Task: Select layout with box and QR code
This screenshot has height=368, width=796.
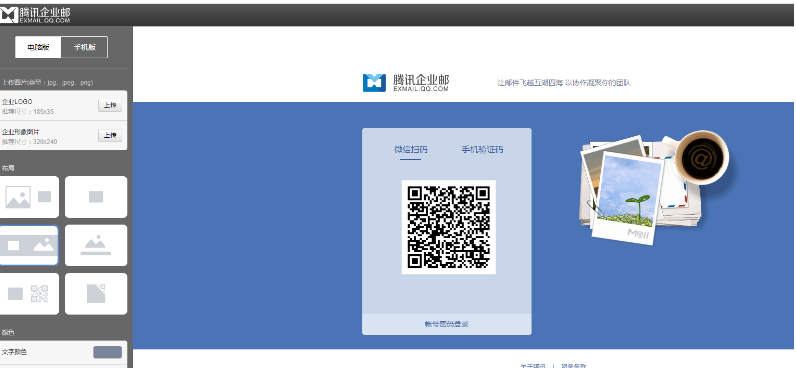Action: point(29,294)
